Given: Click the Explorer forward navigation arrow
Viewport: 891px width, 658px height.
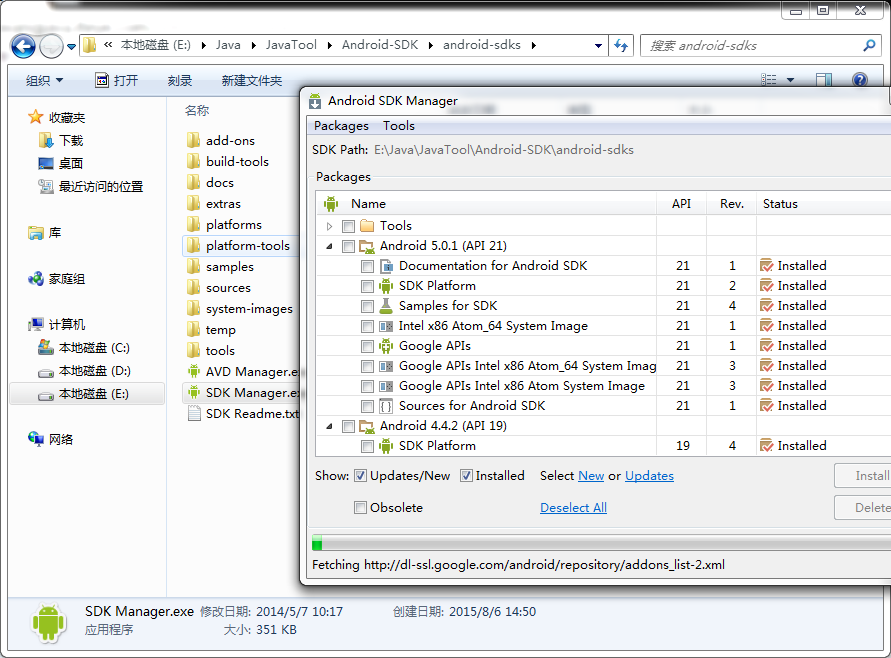Looking at the screenshot, I should 51,46.
